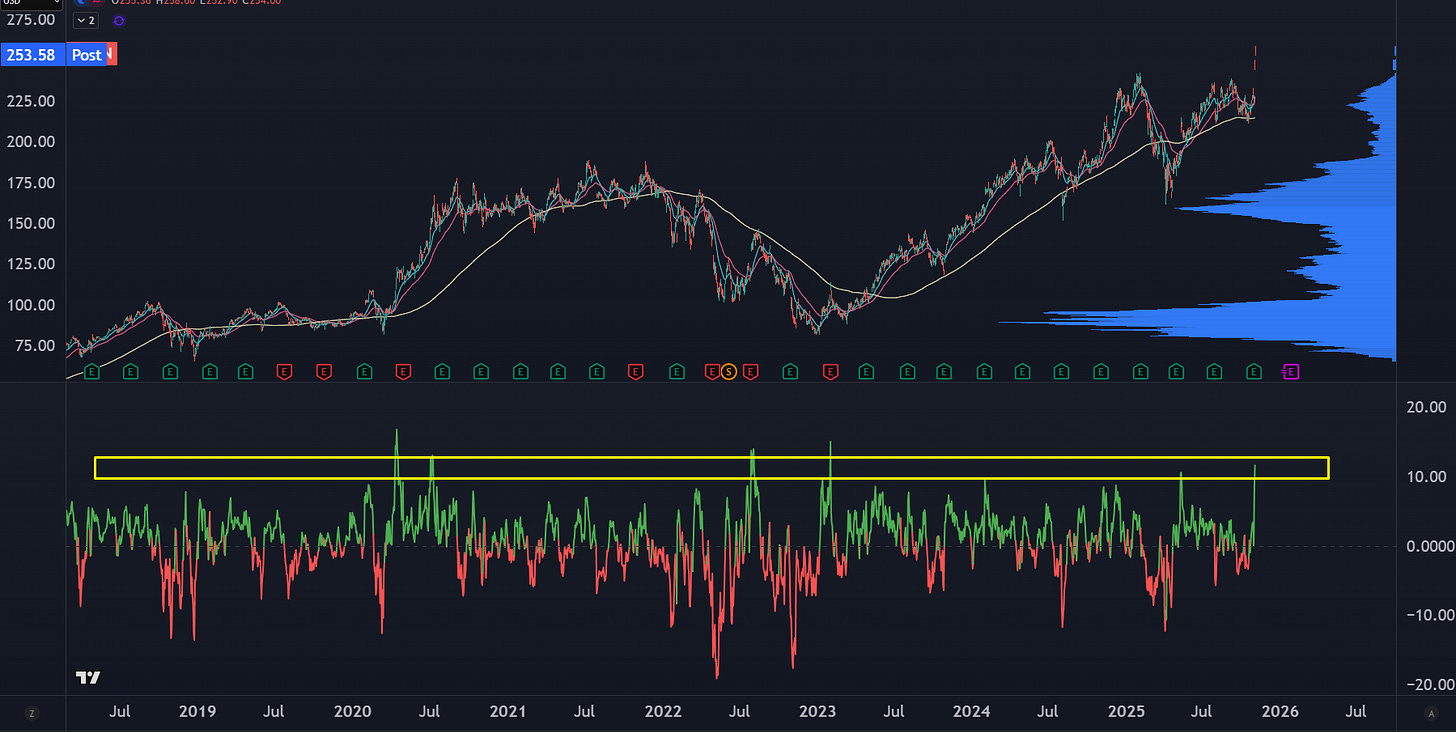Click the leftmost green earnings marker
The width and height of the screenshot is (1456, 732).
click(x=91, y=372)
